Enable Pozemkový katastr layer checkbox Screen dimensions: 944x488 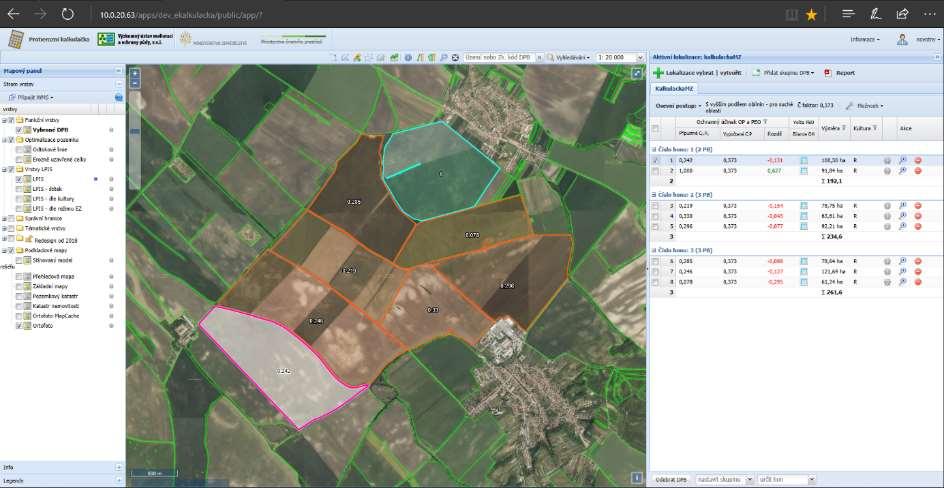[19, 297]
